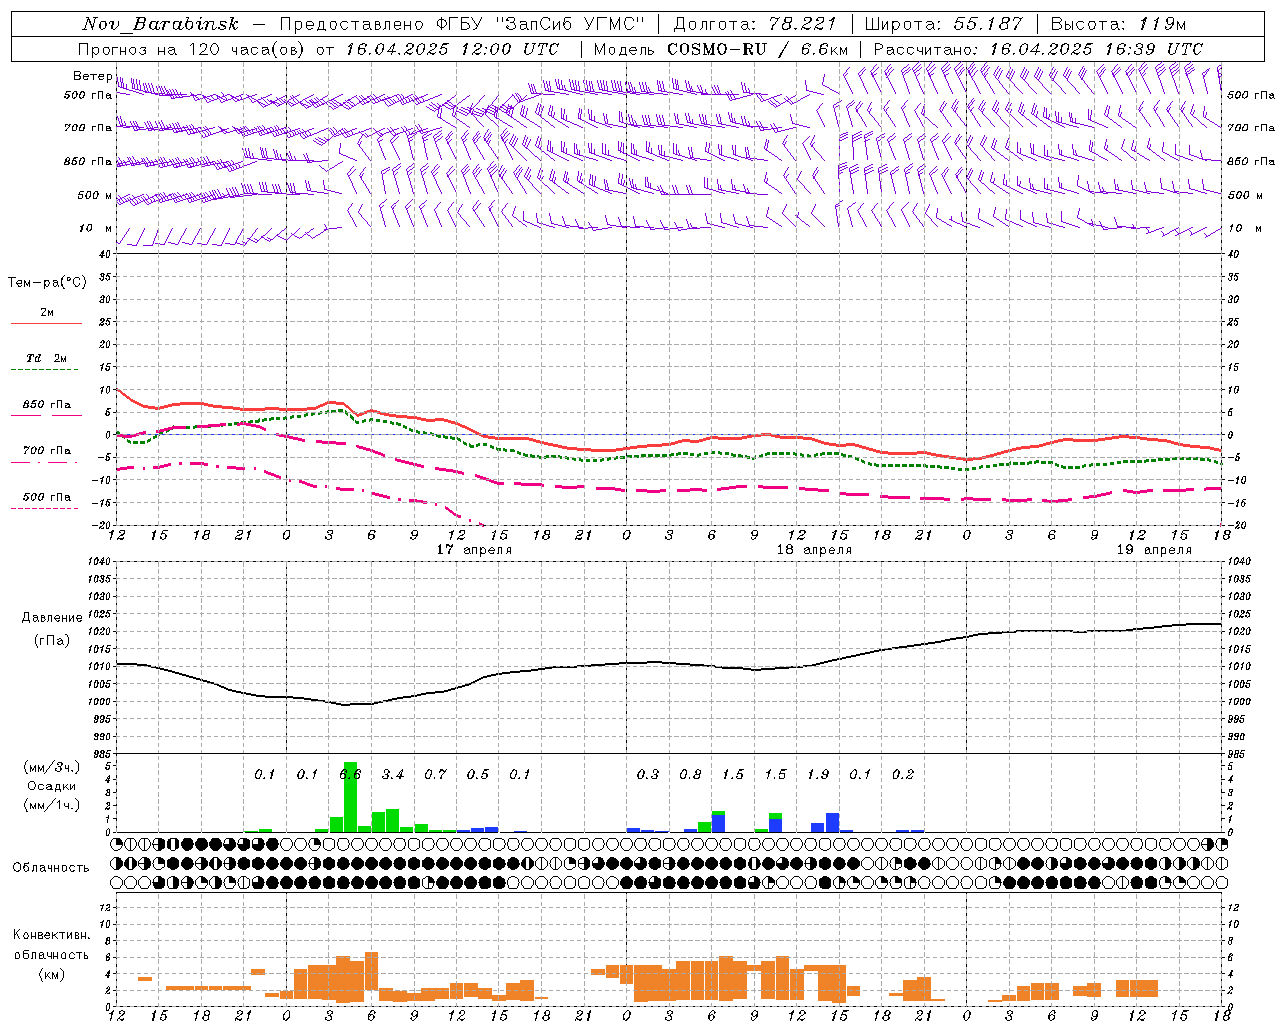1280x1024 pixels.
Task: Click the 'Высота: 119м' elevation text
Action: pyautogui.click(x=1118, y=24)
